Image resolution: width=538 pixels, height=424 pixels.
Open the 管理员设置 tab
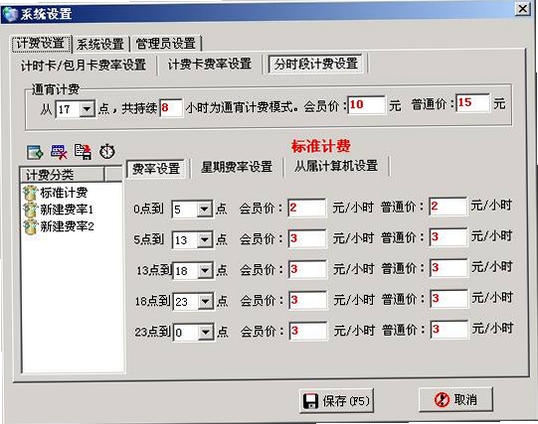pyautogui.click(x=166, y=44)
